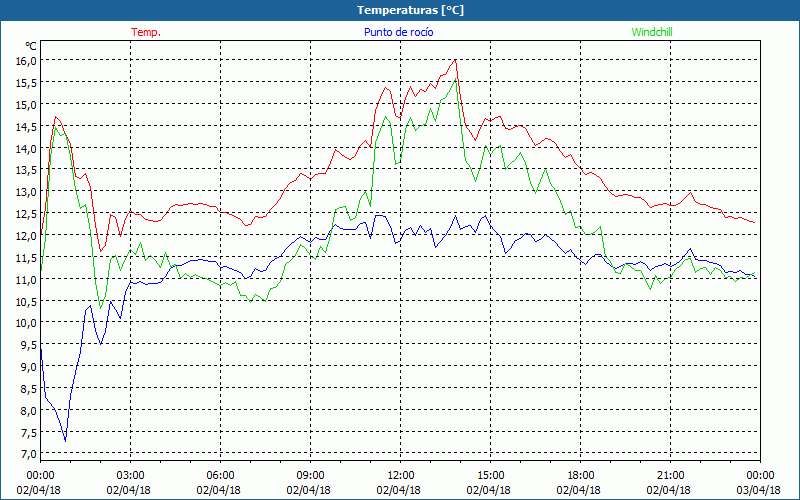
Task: Click the 8,0 y-axis value
Action: coord(28,411)
